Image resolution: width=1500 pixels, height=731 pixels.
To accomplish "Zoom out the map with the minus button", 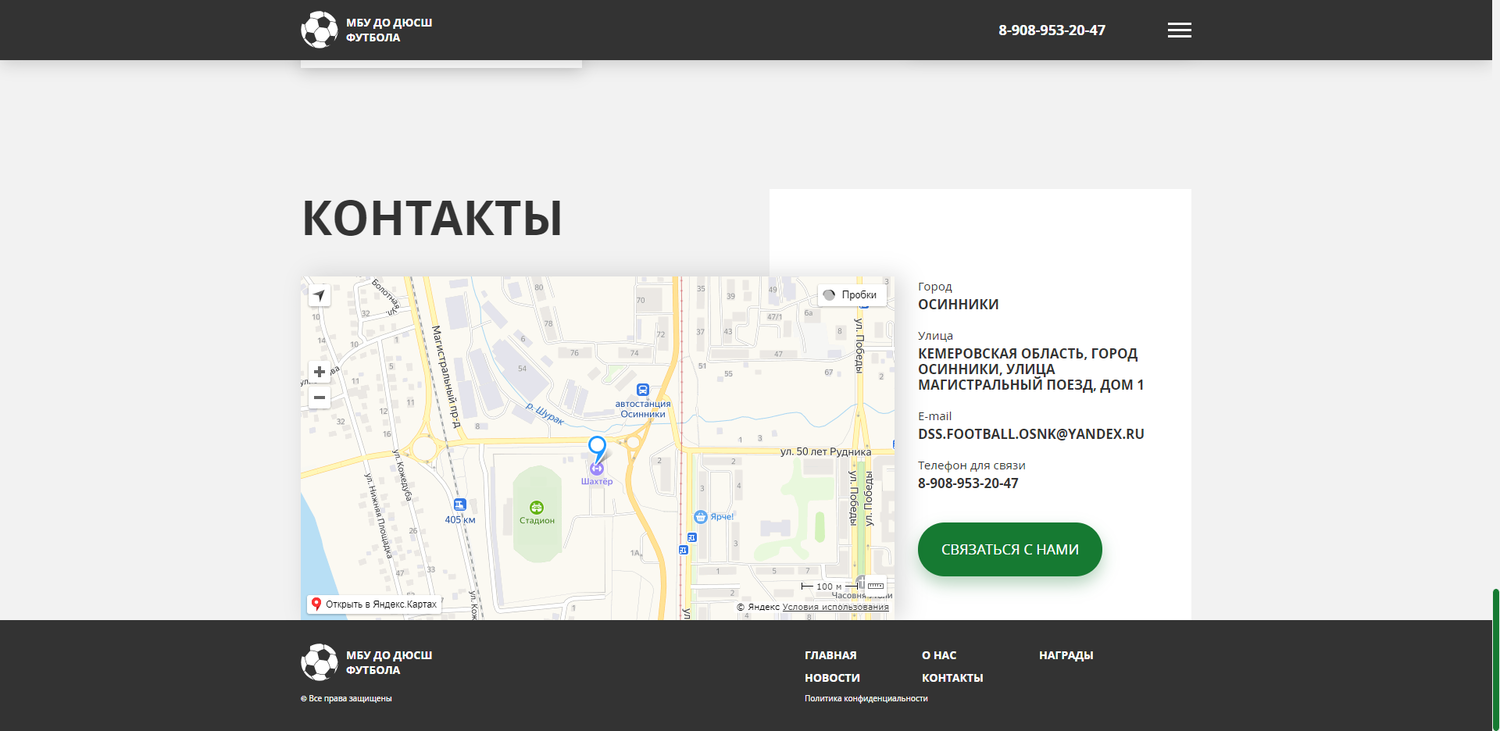I will 319,398.
